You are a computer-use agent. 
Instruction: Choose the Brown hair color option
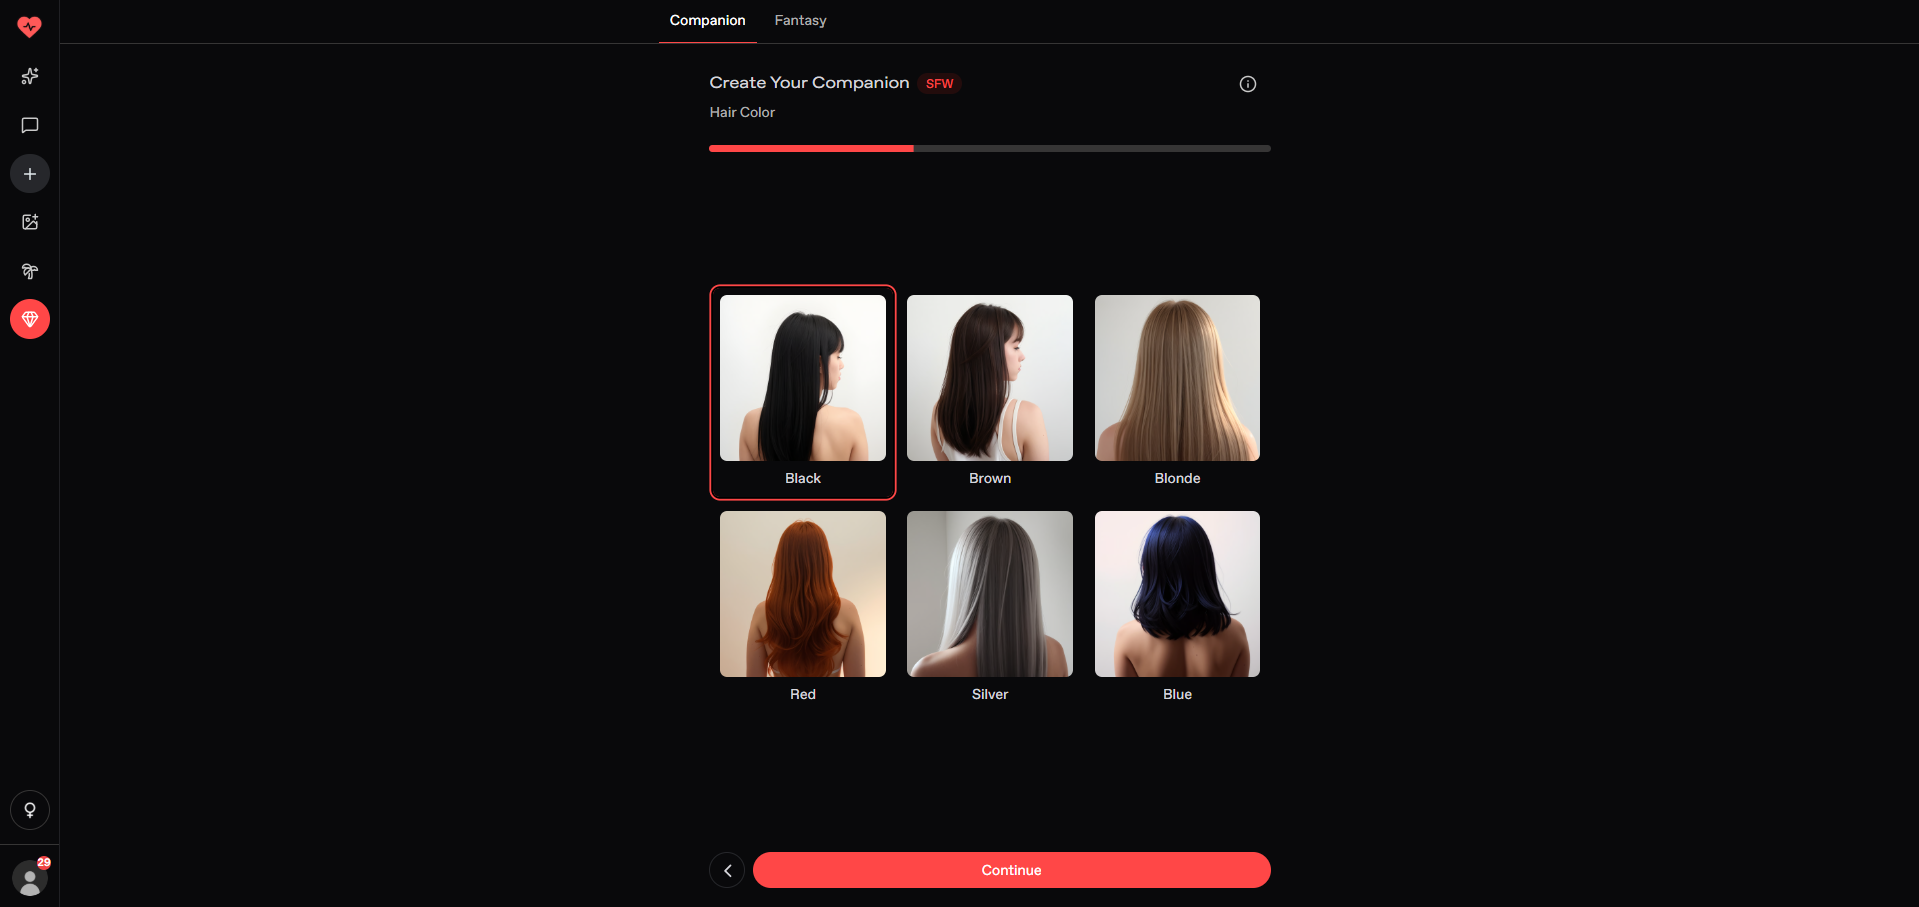[x=989, y=378]
